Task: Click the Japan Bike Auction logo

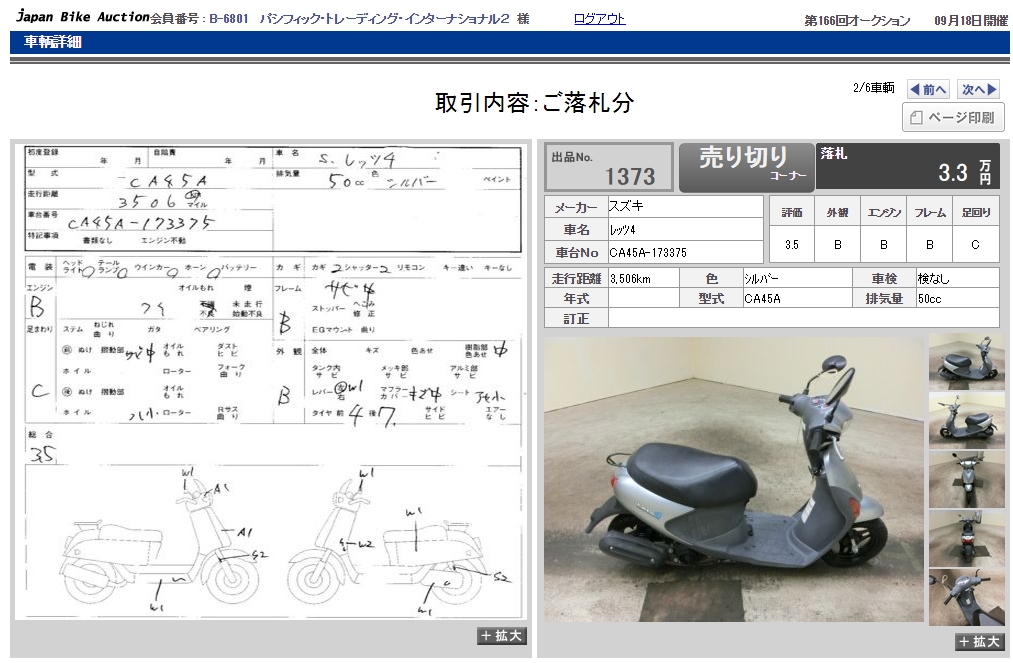Action: point(82,17)
